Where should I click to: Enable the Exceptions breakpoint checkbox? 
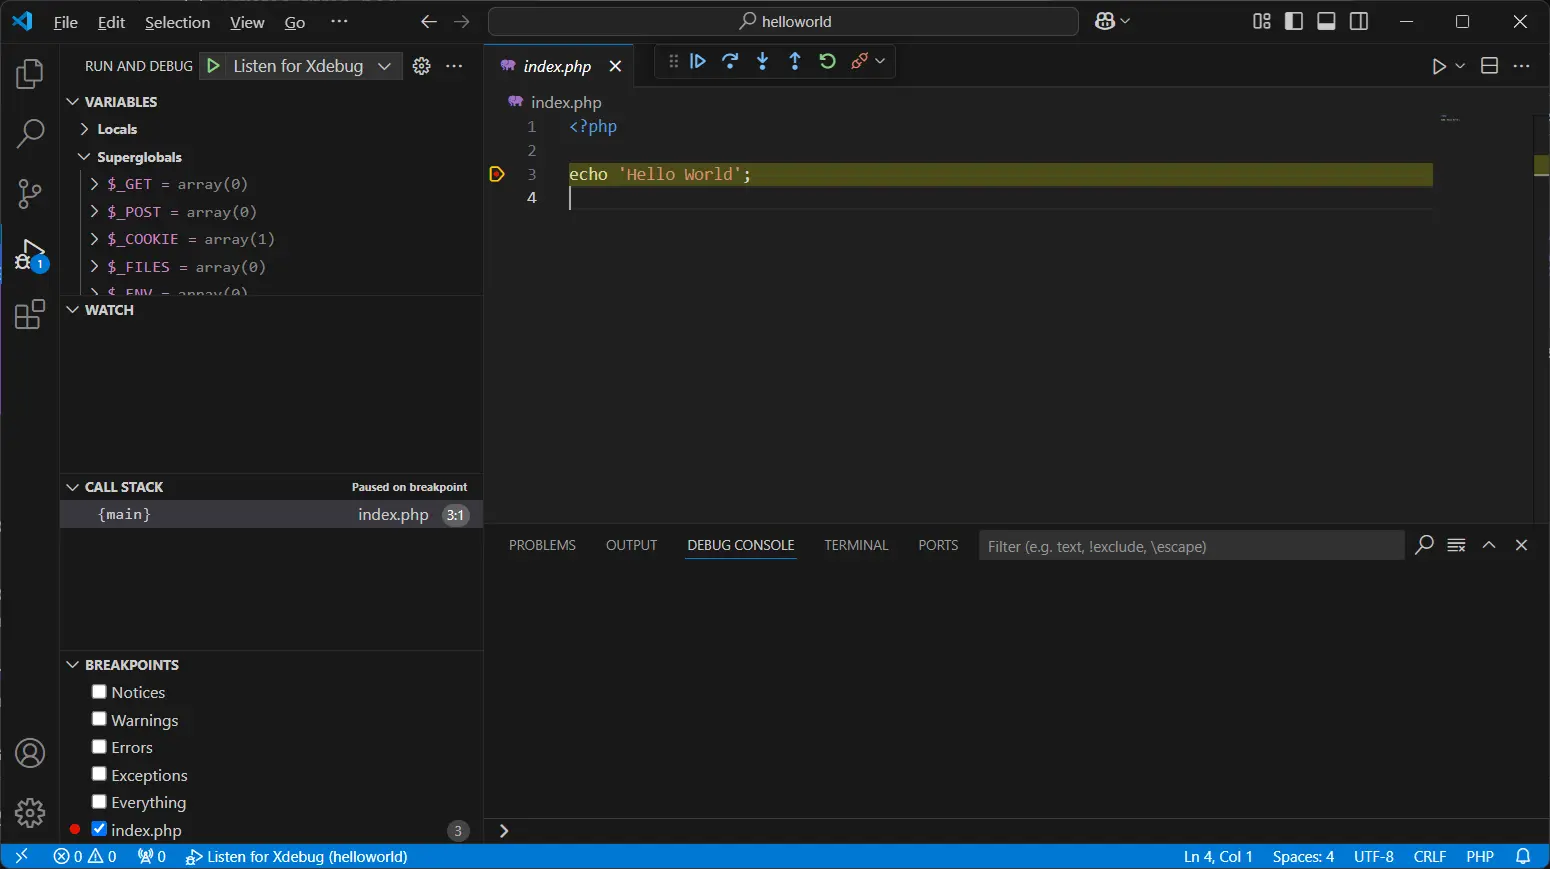pyautogui.click(x=99, y=774)
